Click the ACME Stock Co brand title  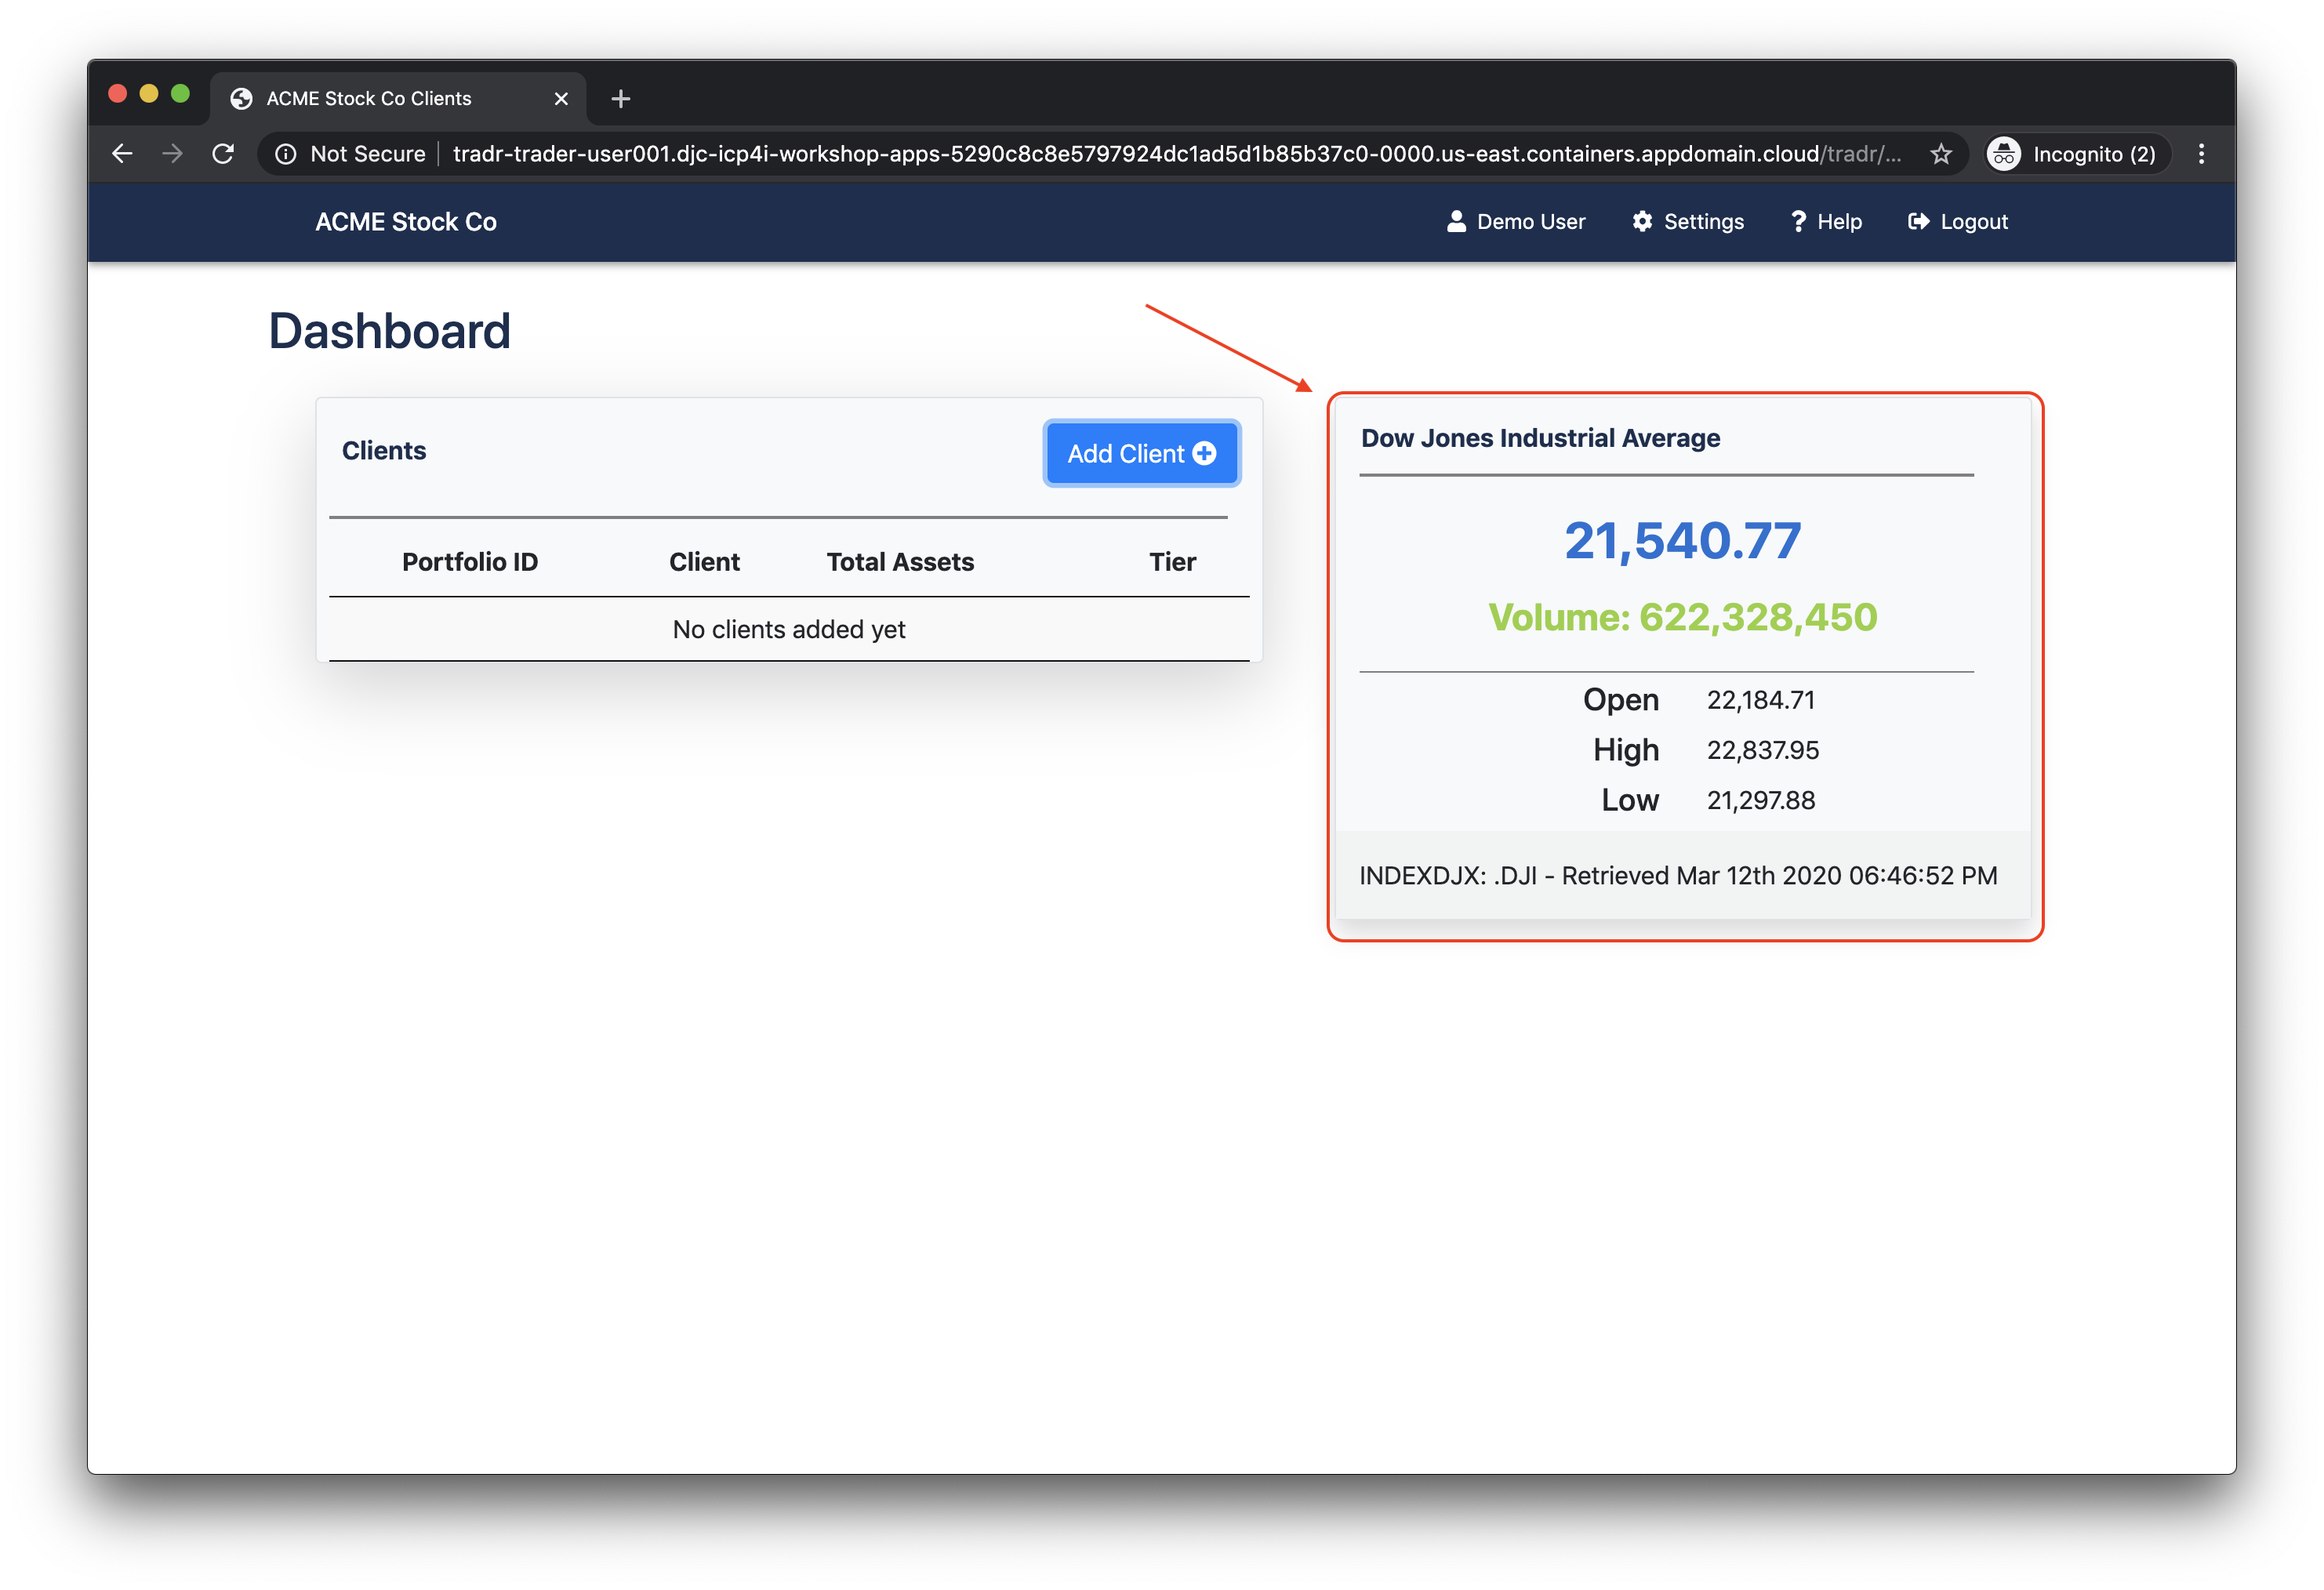pyautogui.click(x=406, y=222)
